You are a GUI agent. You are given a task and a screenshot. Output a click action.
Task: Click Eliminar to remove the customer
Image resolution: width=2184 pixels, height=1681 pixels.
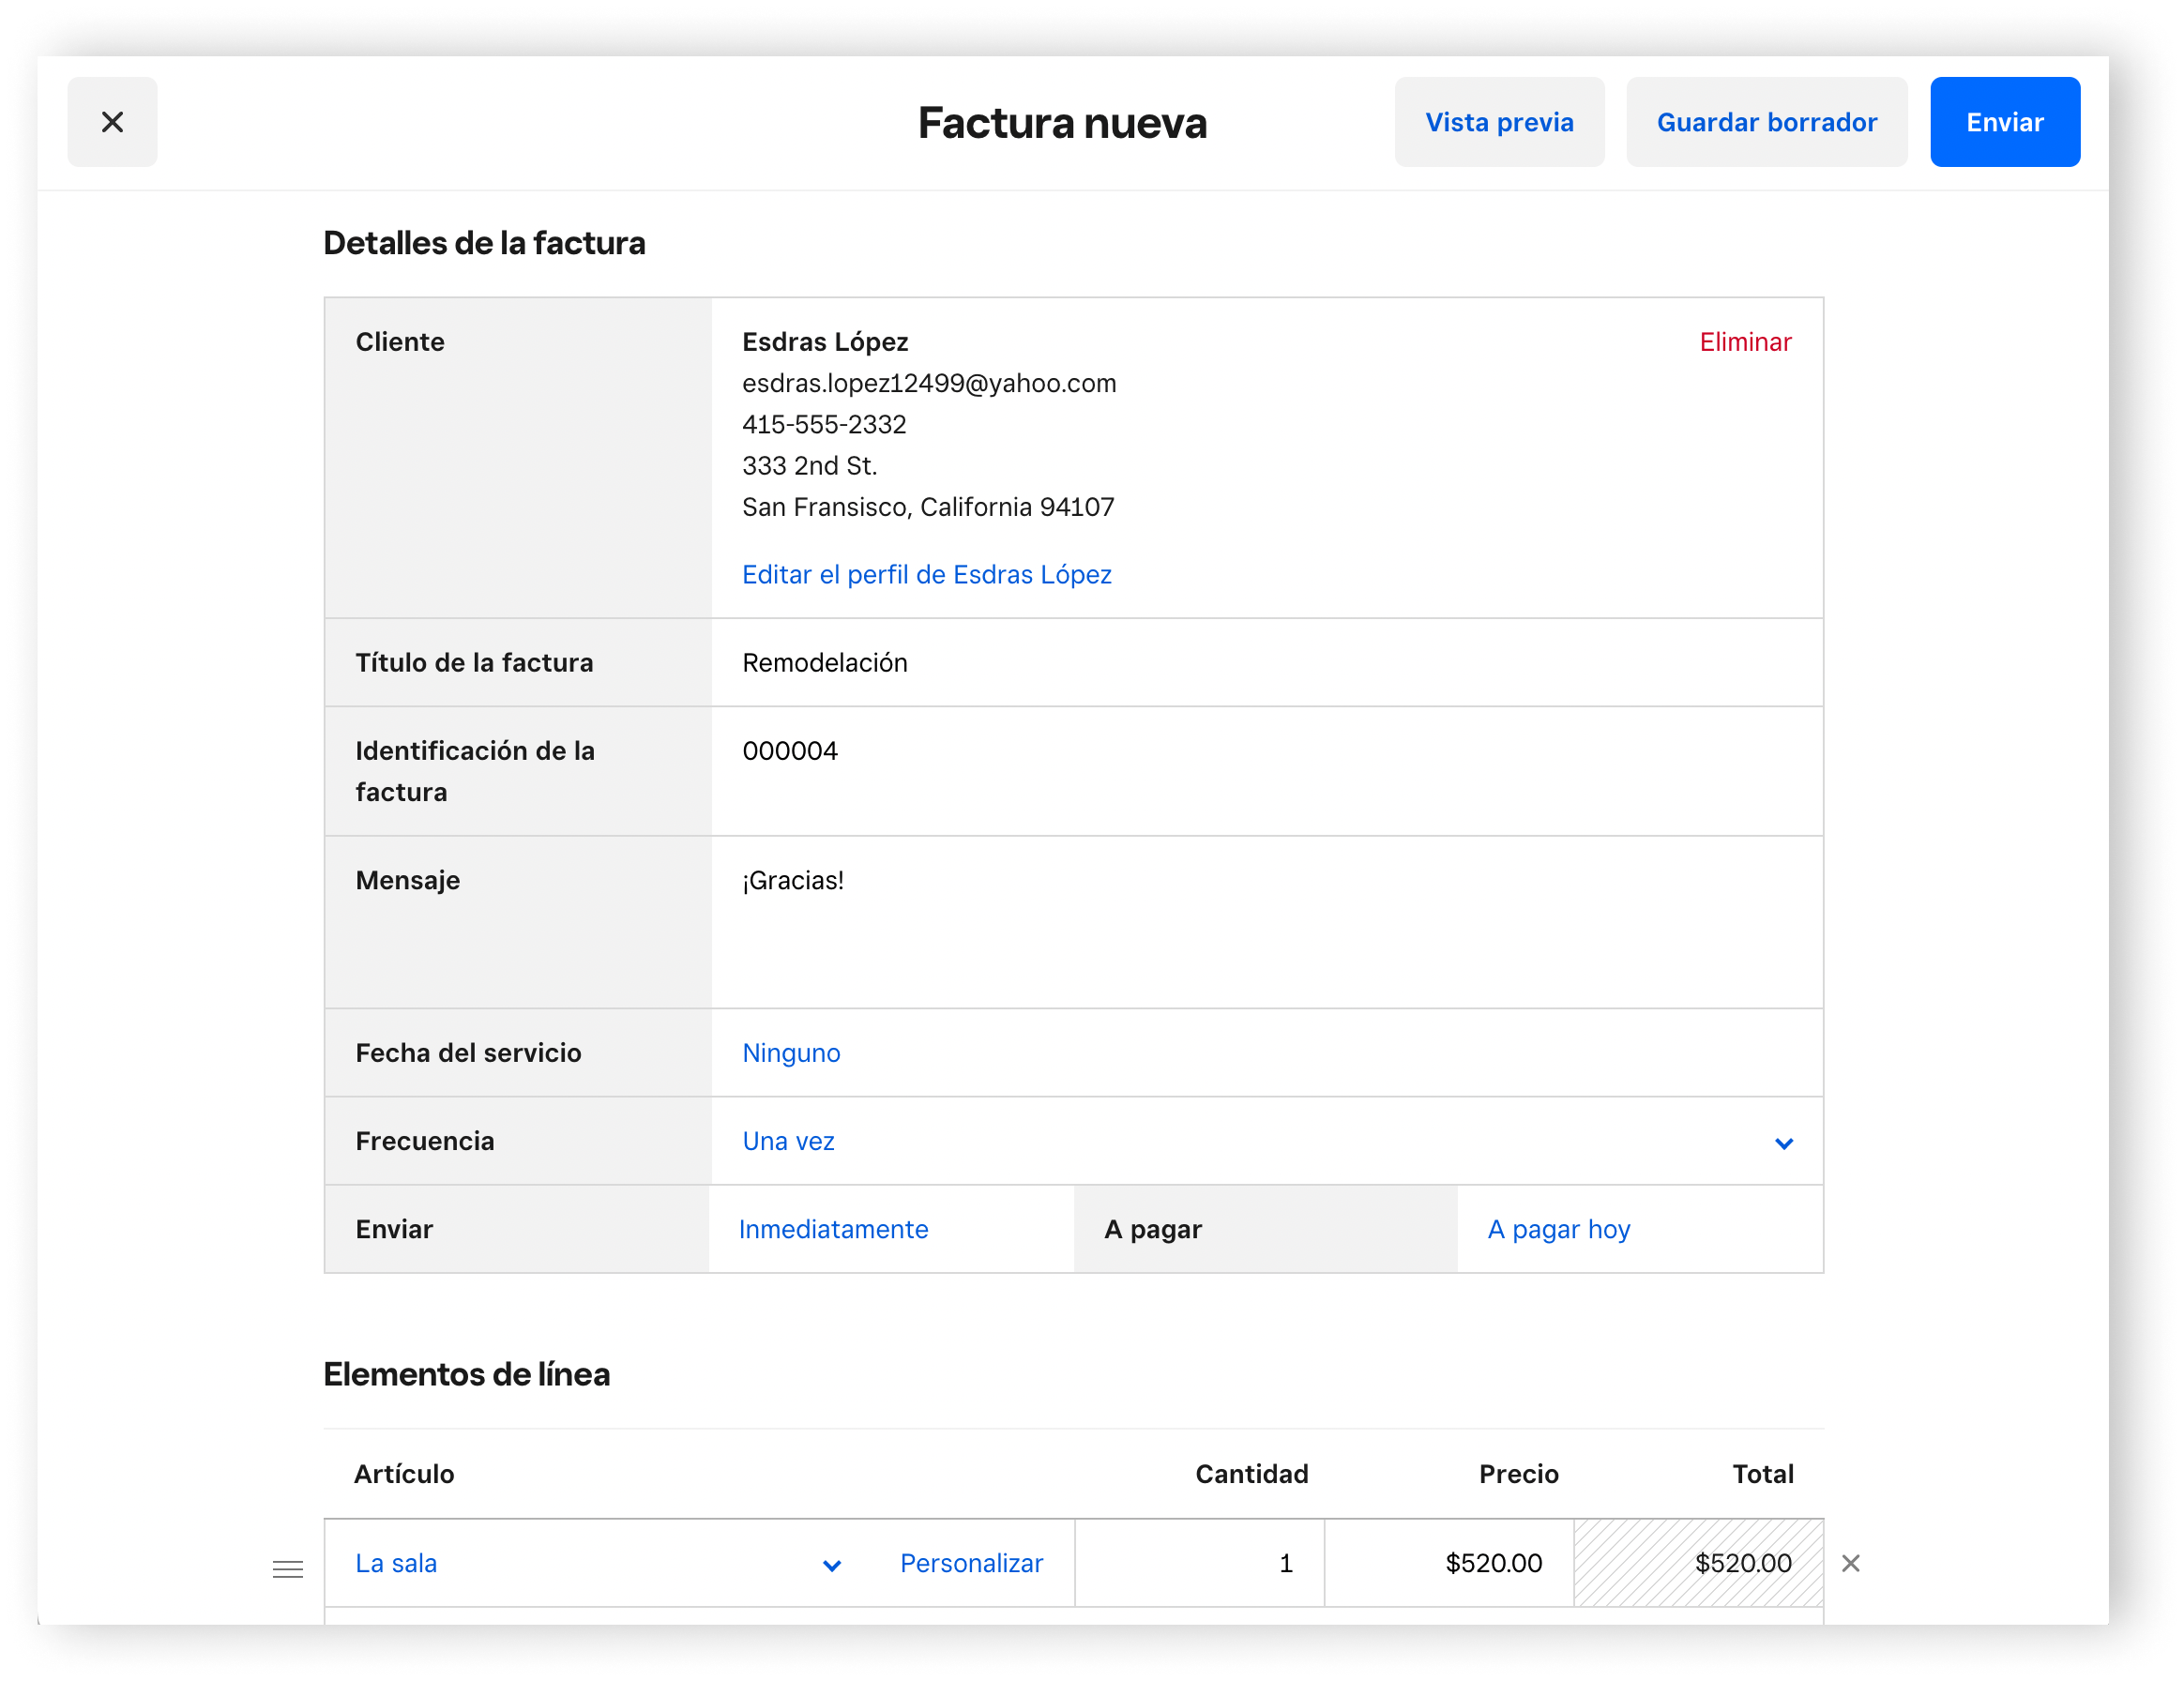[1744, 342]
